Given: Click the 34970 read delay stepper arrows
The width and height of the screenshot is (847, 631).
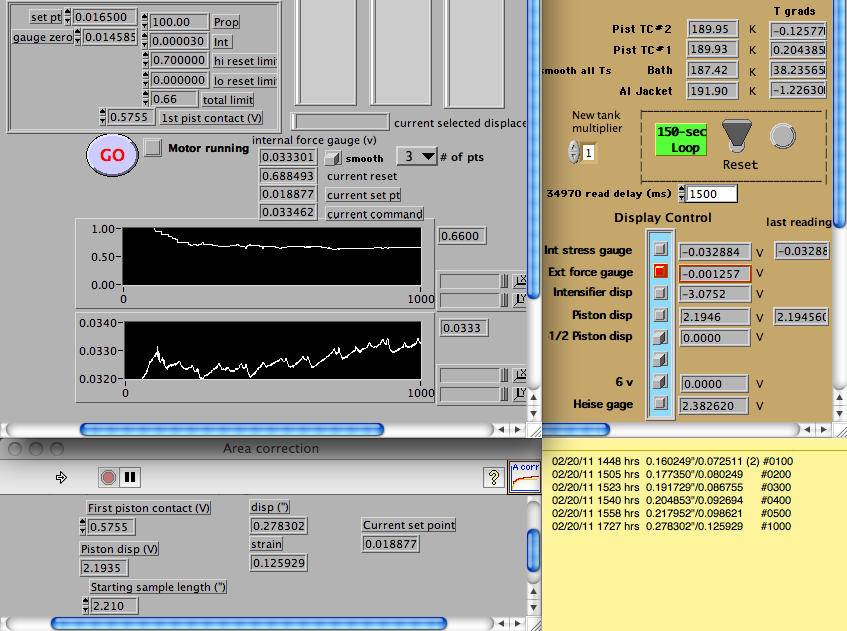Looking at the screenshot, I should pos(682,193).
